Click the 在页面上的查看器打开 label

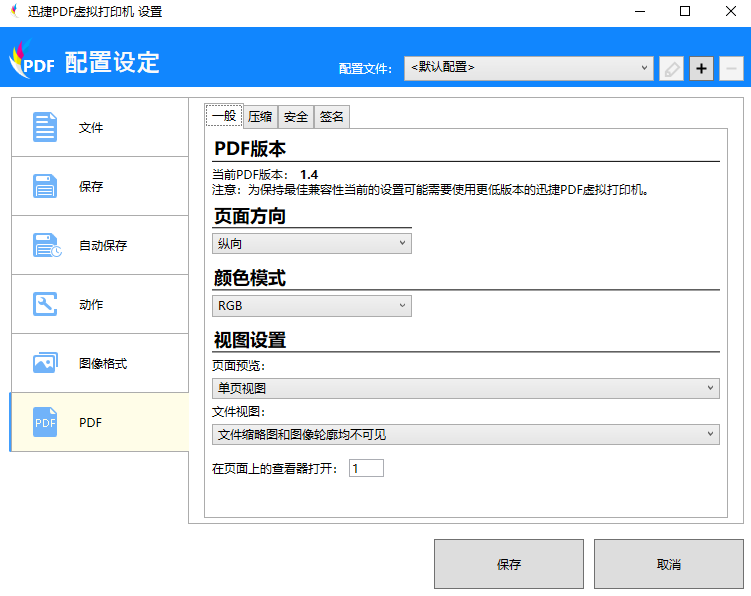pos(274,469)
